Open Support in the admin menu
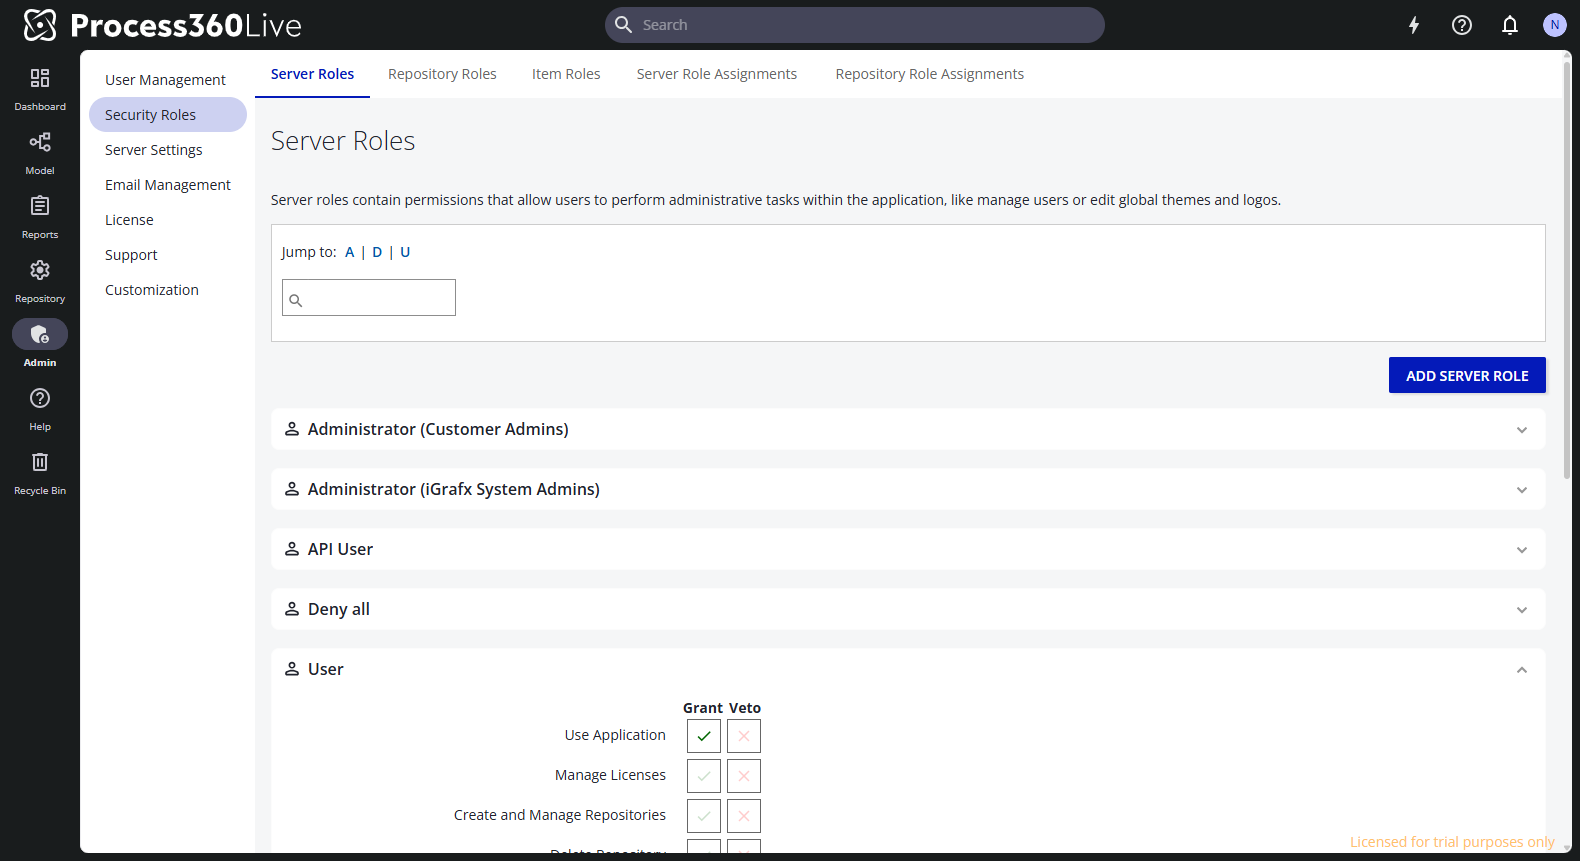The width and height of the screenshot is (1580, 861). click(x=168, y=255)
